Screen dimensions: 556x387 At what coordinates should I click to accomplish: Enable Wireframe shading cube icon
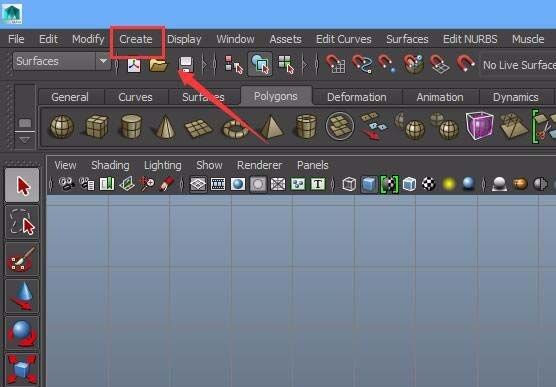pyautogui.click(x=349, y=184)
